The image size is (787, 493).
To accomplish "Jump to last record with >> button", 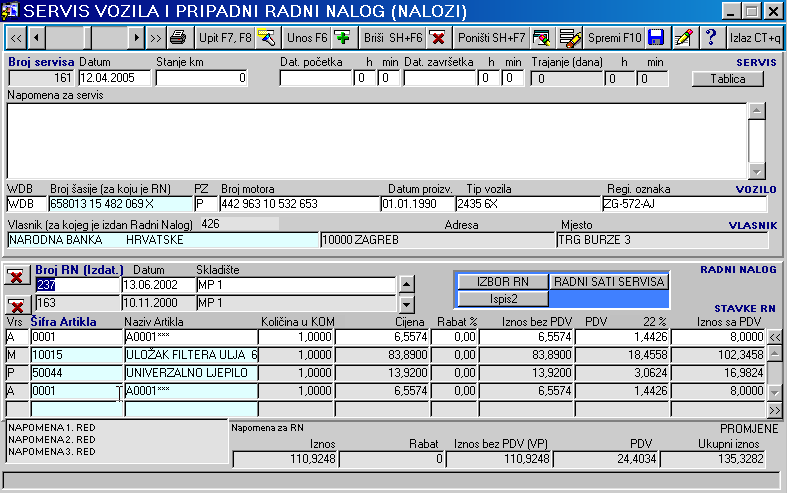I will pos(156,38).
